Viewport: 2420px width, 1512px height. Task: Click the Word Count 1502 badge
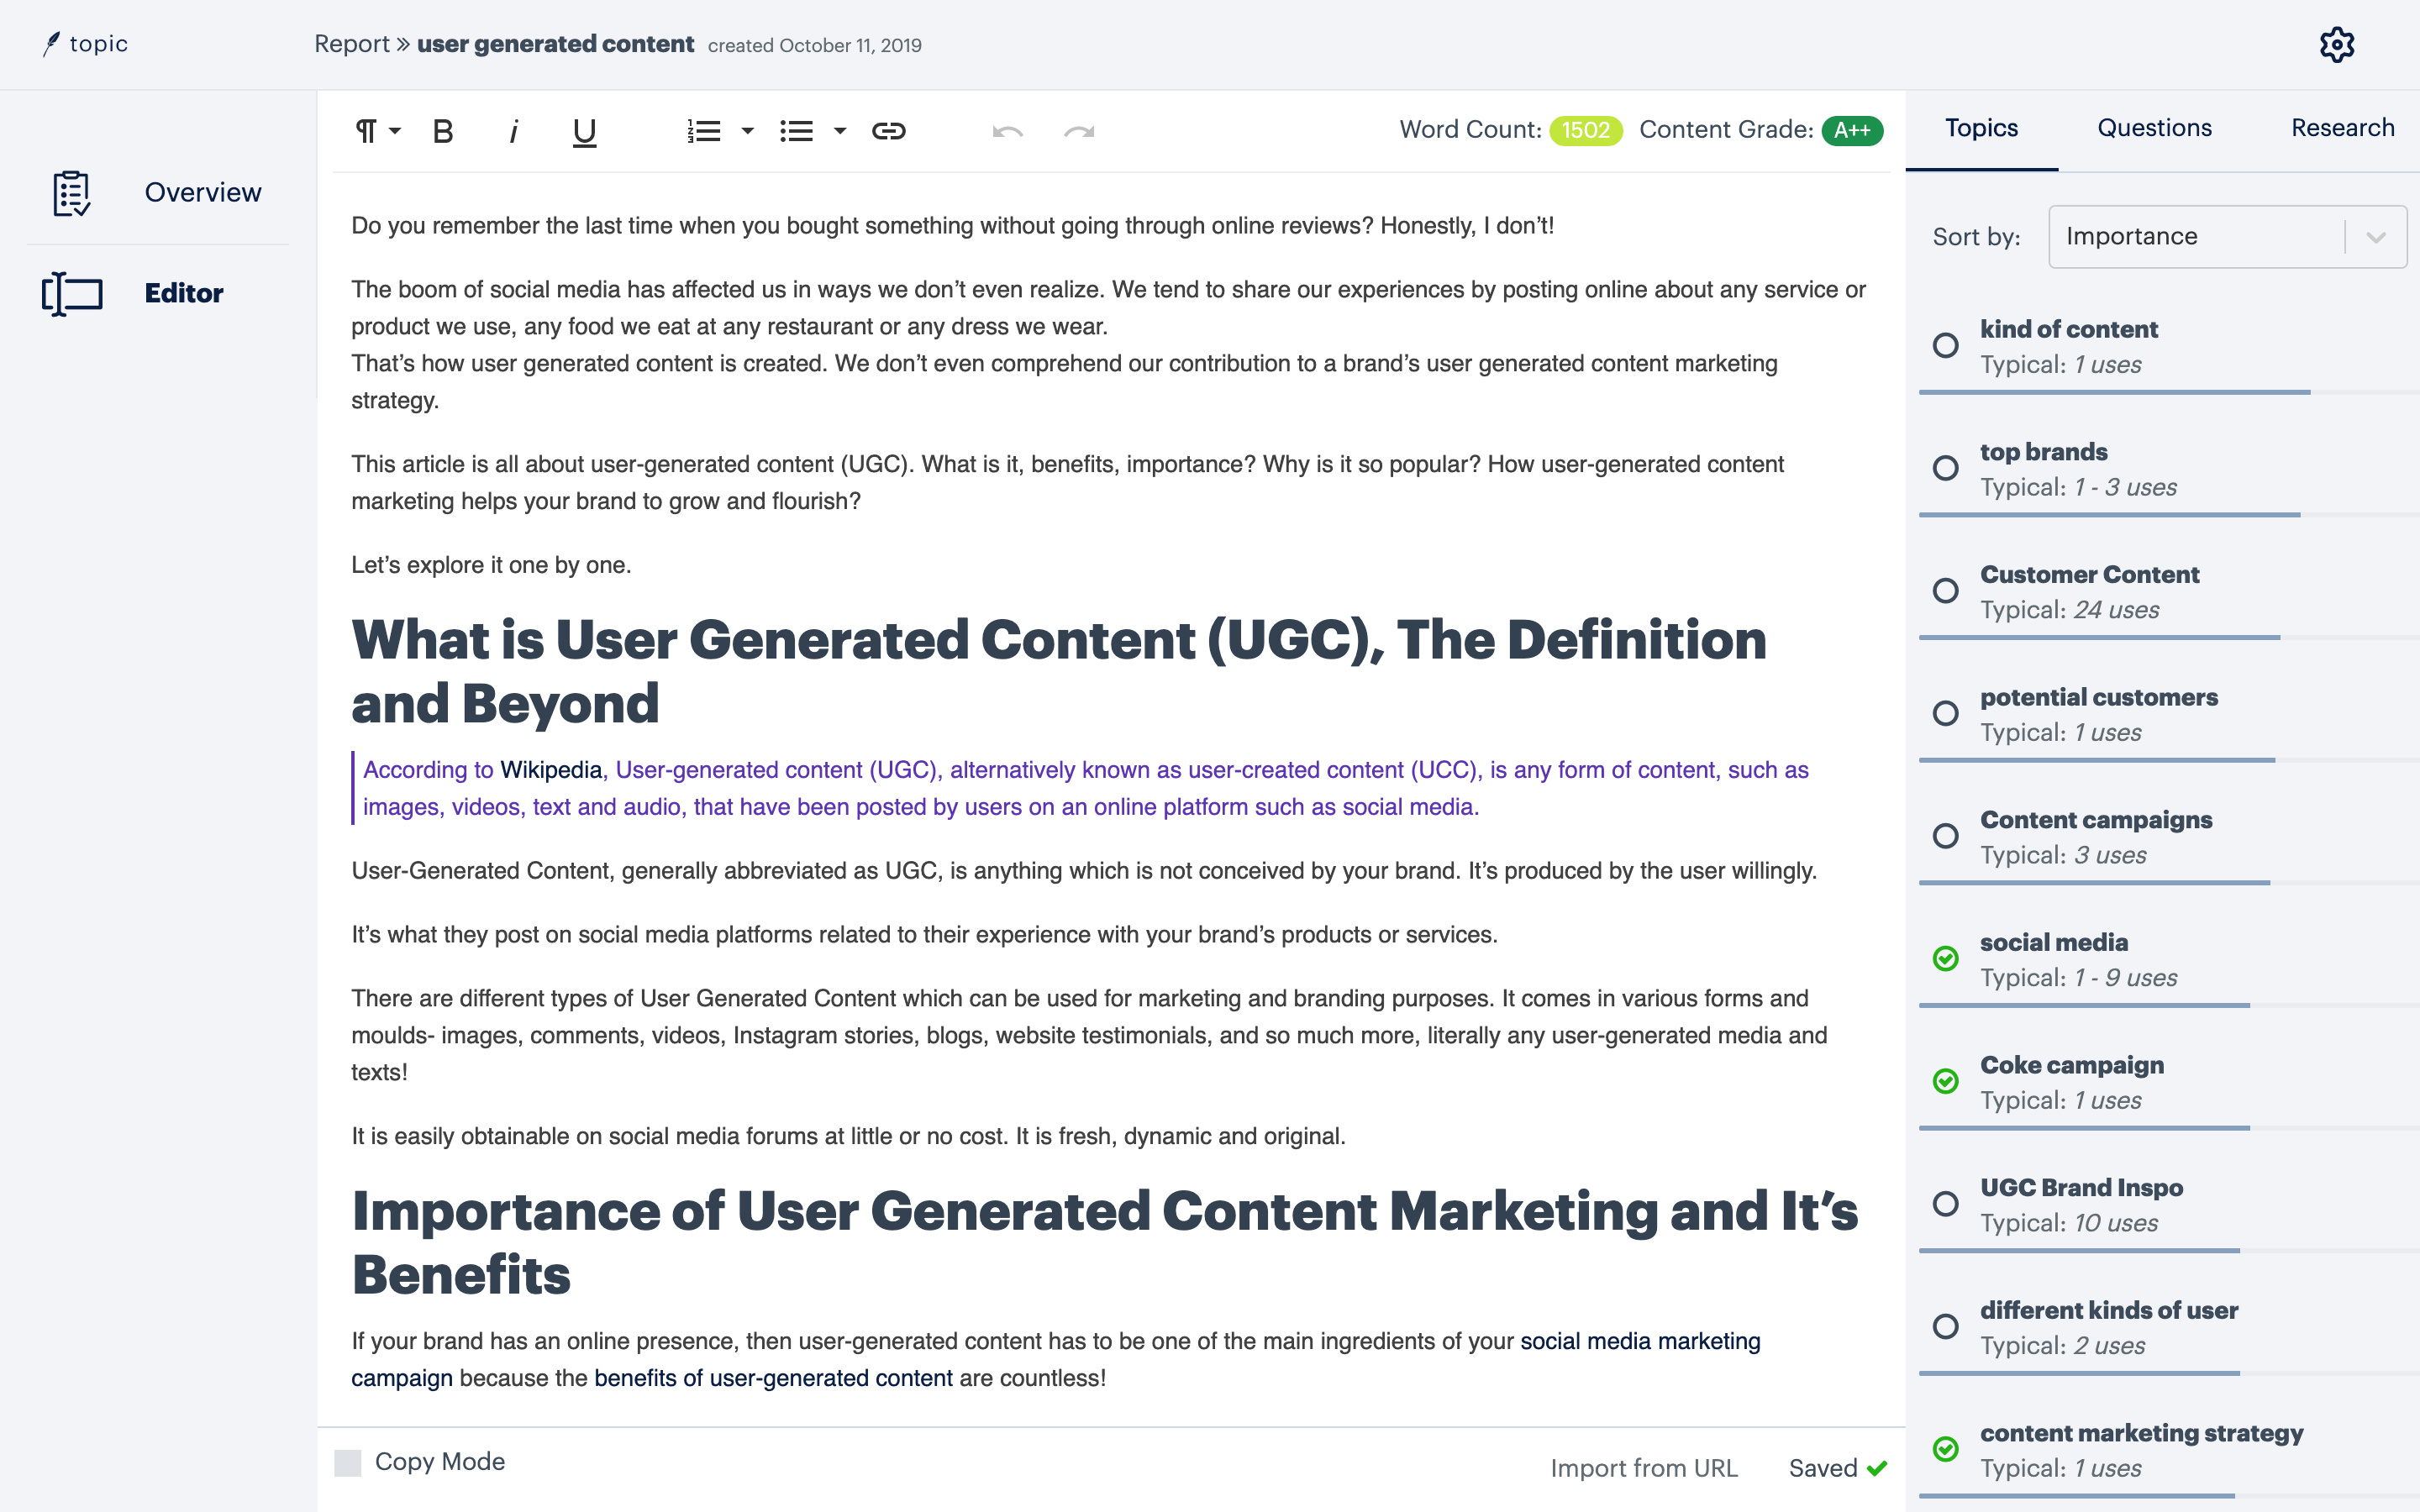pos(1586,131)
